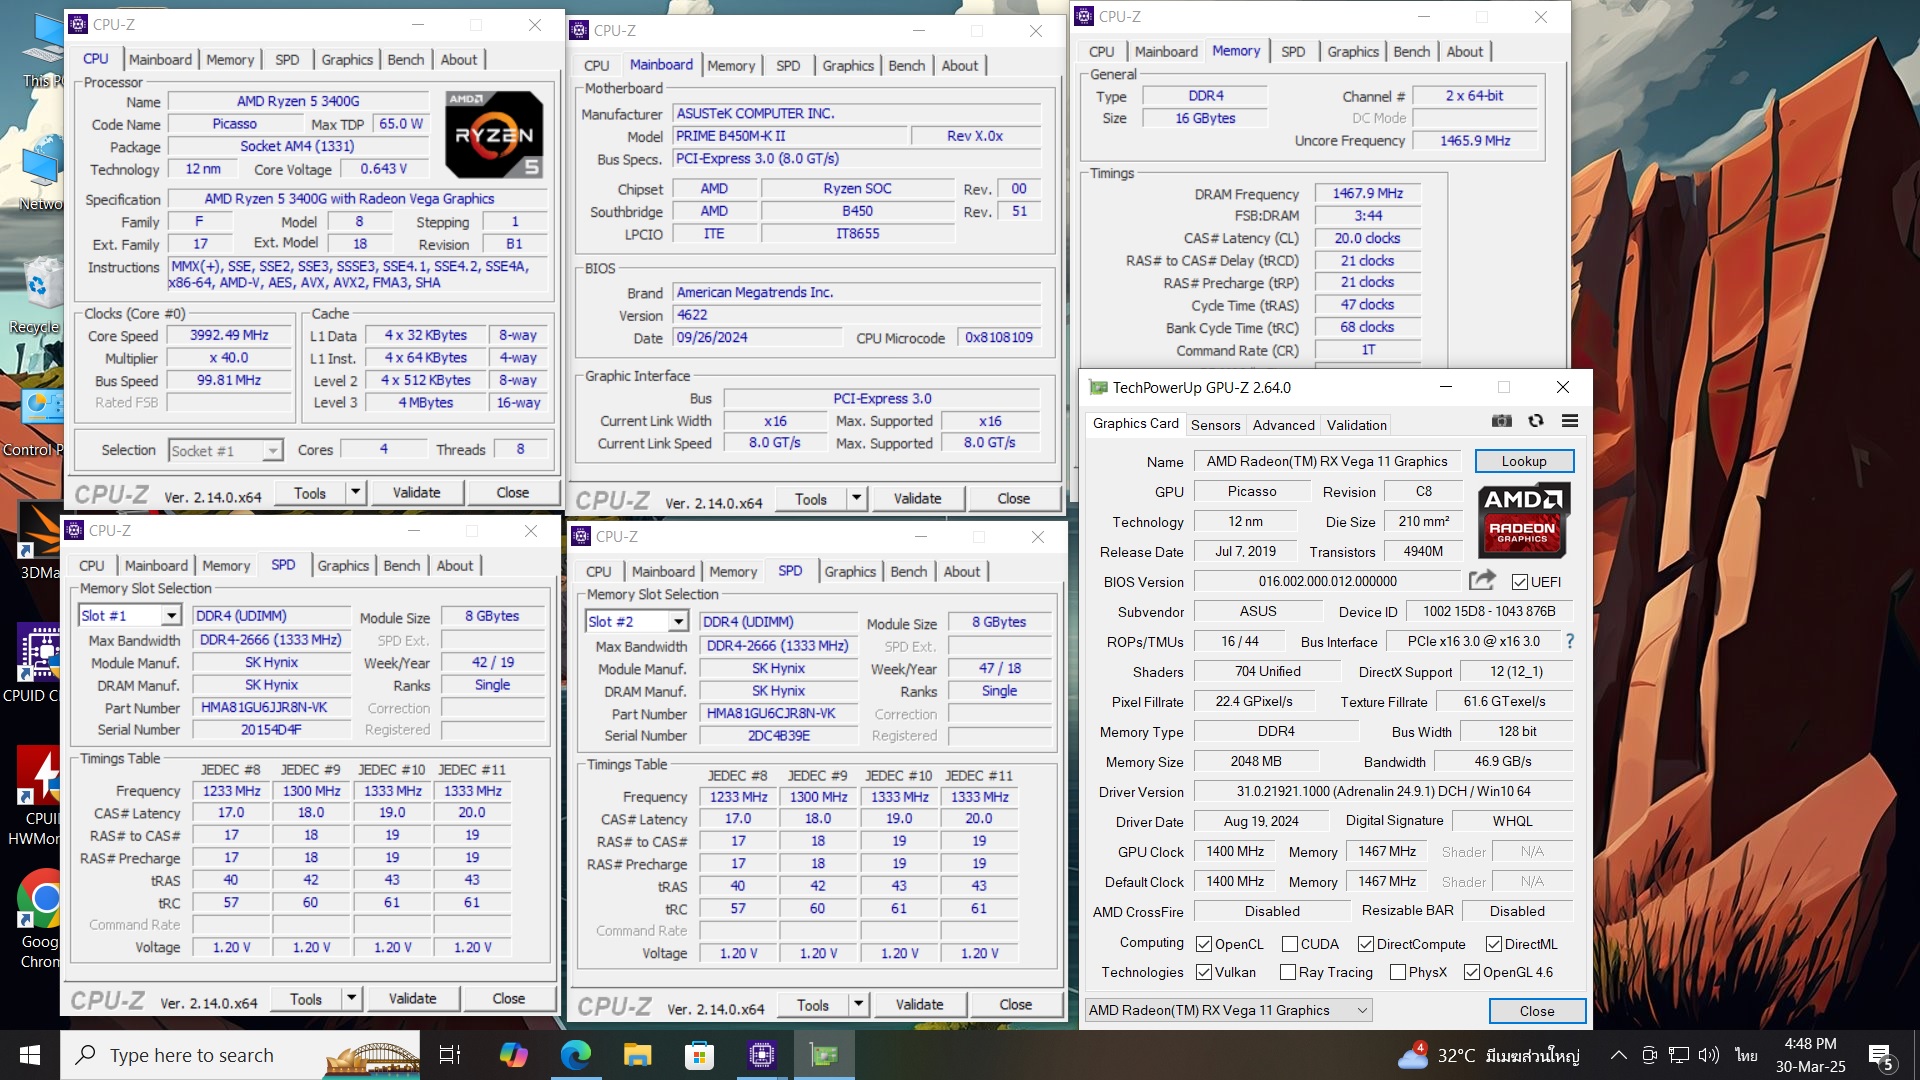Screen dimensions: 1920x1080
Task: Open the Validation tab in GPU-Z
Action: click(x=1356, y=425)
